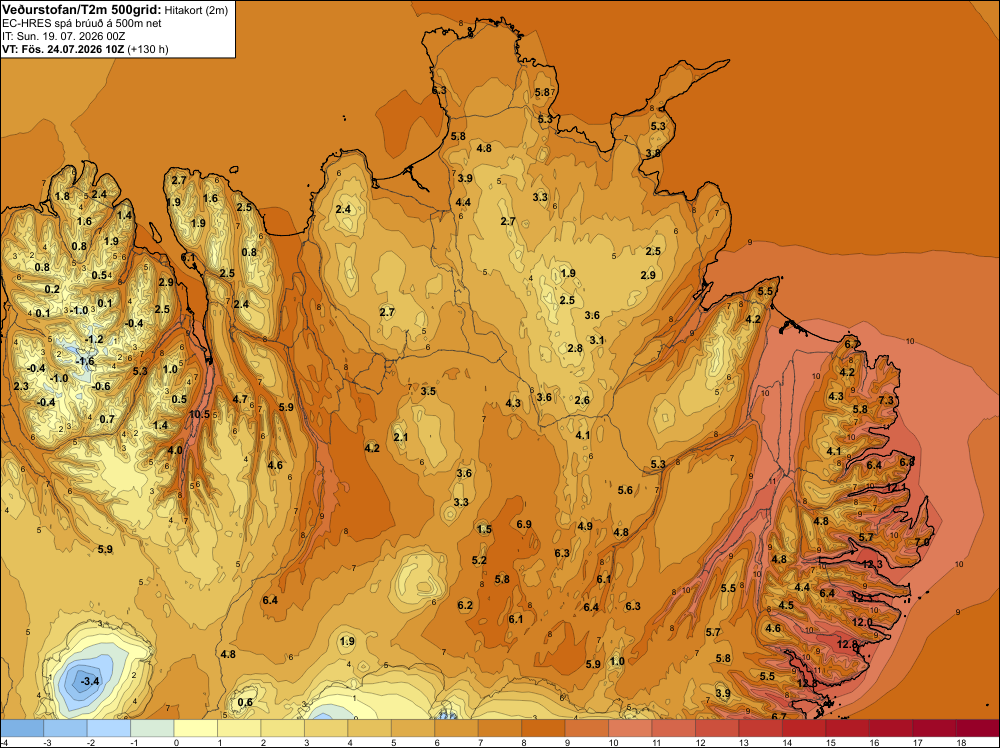Click the 1.5 temperature value
The width and height of the screenshot is (1000, 748).
pyautogui.click(x=484, y=529)
